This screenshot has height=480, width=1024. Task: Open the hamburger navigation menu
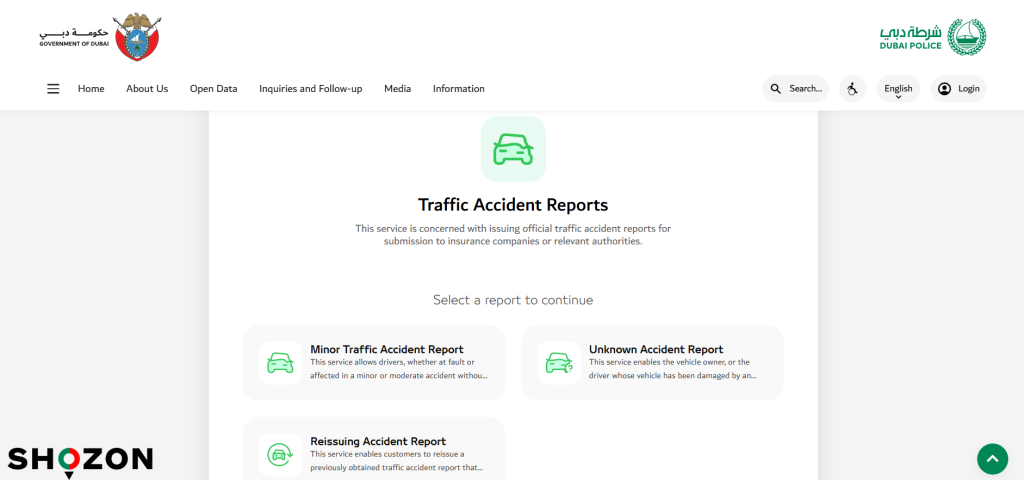[53, 89]
